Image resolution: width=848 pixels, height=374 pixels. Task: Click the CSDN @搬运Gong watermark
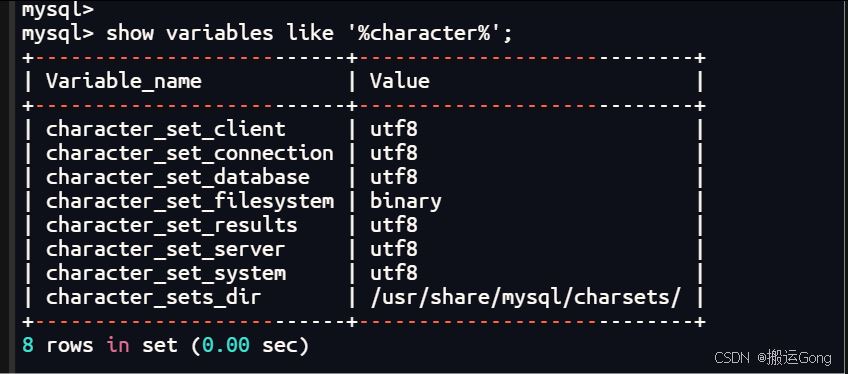(773, 357)
